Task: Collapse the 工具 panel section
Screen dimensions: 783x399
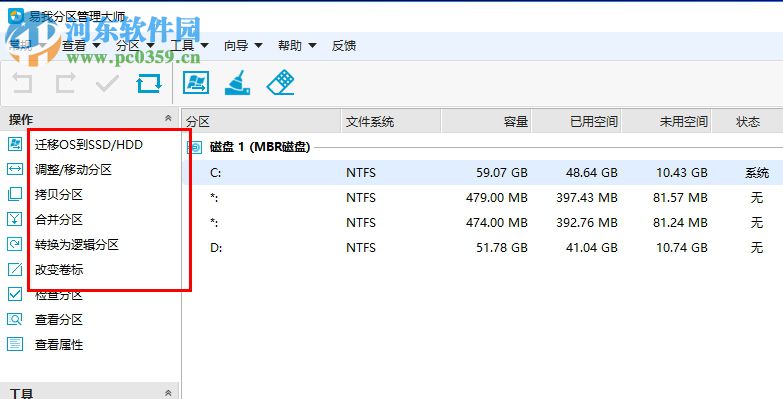Action: [x=168, y=393]
